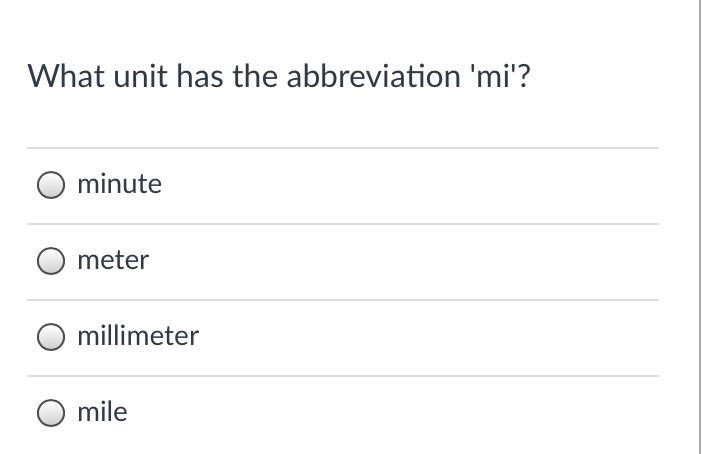Click empty space right of 'meter' option
702x454 pixels.
tap(420, 261)
